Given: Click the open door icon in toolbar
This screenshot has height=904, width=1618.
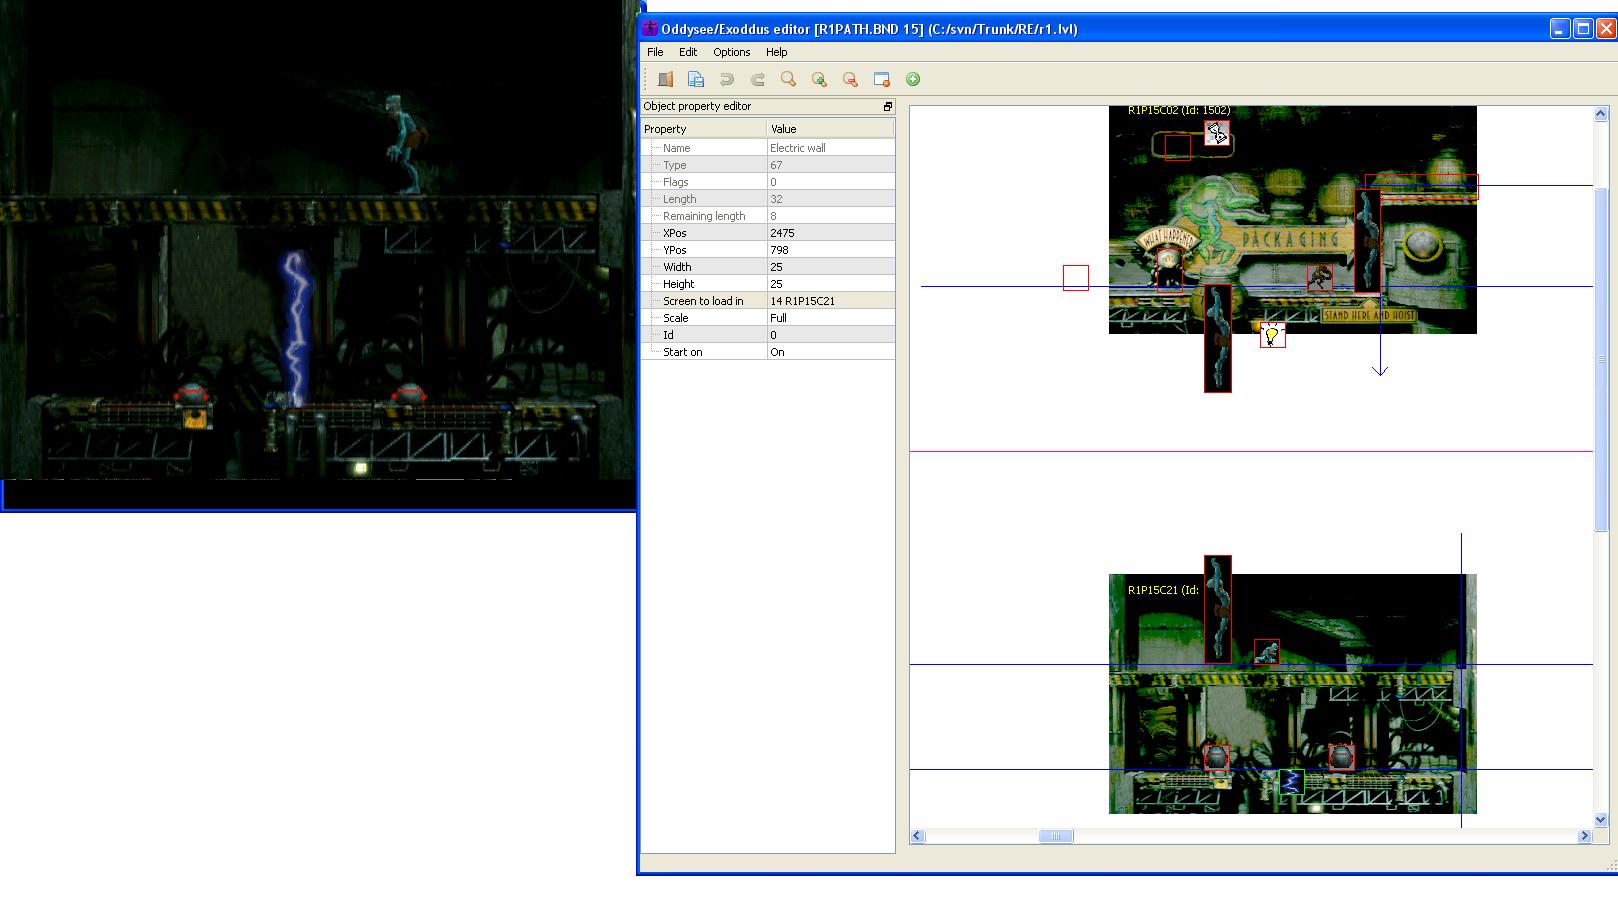Looking at the screenshot, I should tap(665, 80).
